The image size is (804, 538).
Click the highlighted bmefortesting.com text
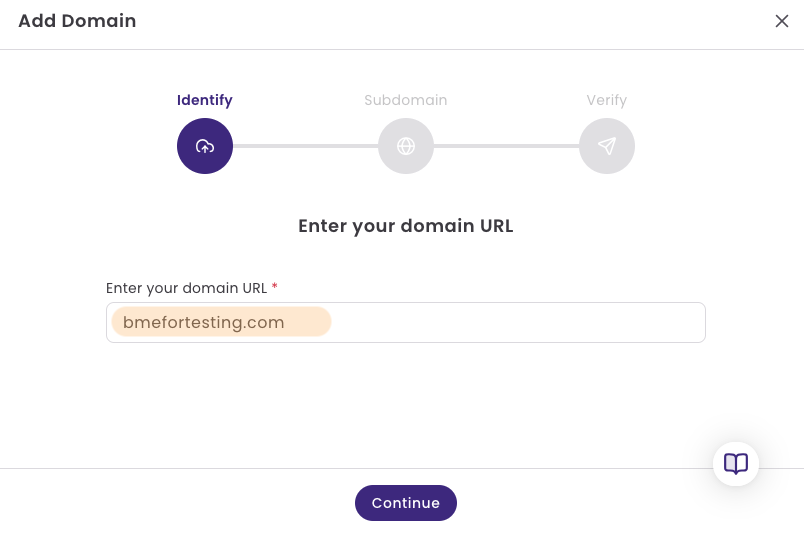click(204, 322)
